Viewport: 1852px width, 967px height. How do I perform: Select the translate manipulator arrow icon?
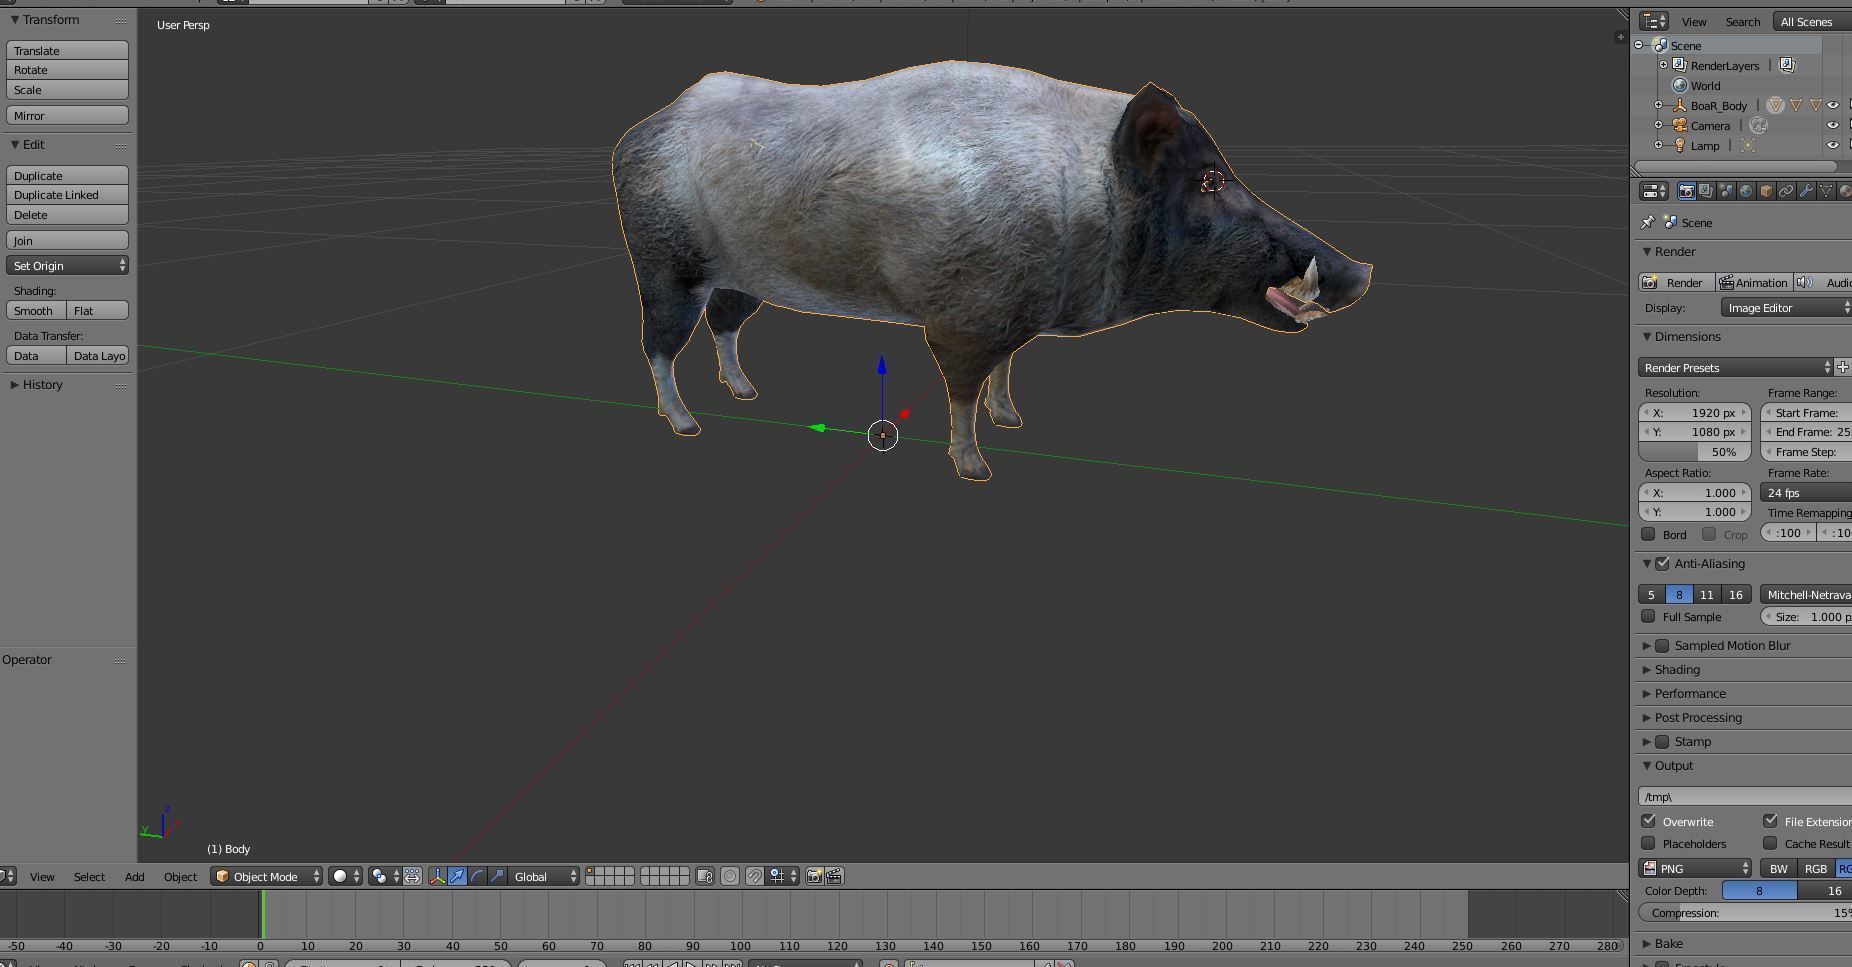coord(457,876)
